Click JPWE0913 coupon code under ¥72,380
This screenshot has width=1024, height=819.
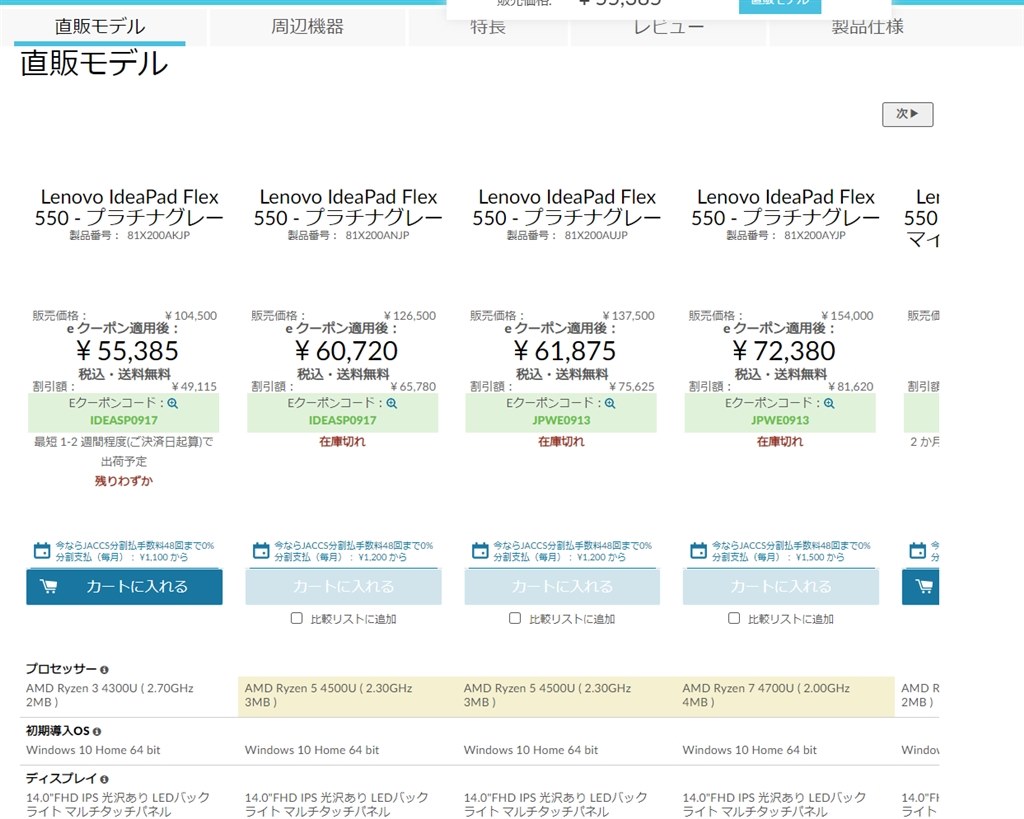[x=780, y=421]
